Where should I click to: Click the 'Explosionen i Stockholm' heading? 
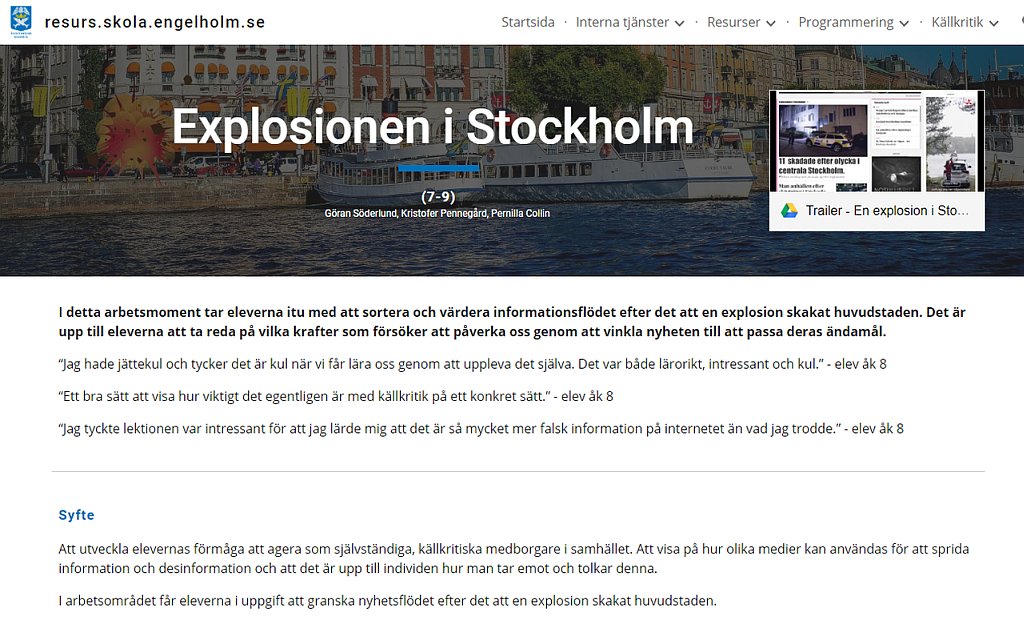point(432,127)
